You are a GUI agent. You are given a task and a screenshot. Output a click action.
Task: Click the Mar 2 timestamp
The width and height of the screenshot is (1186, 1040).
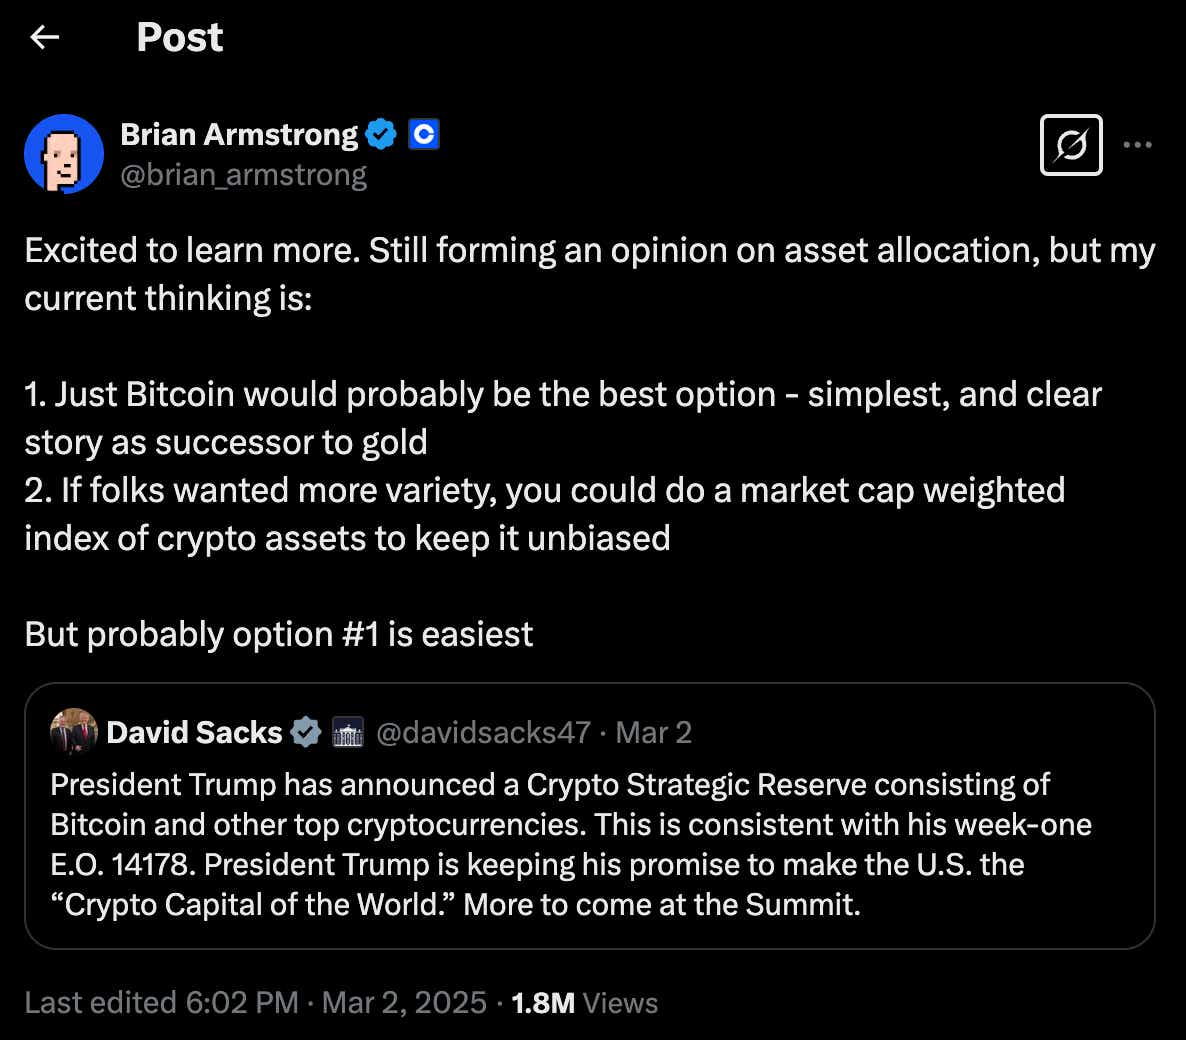[x=652, y=732]
